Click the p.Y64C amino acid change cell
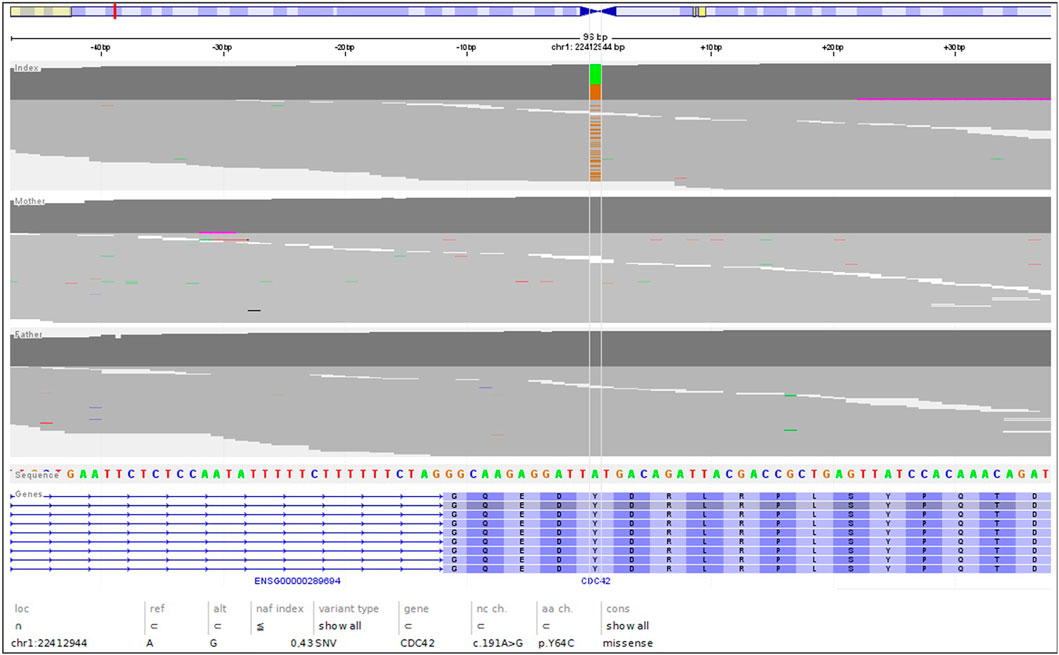The width and height of the screenshot is (1059, 655). [556, 643]
